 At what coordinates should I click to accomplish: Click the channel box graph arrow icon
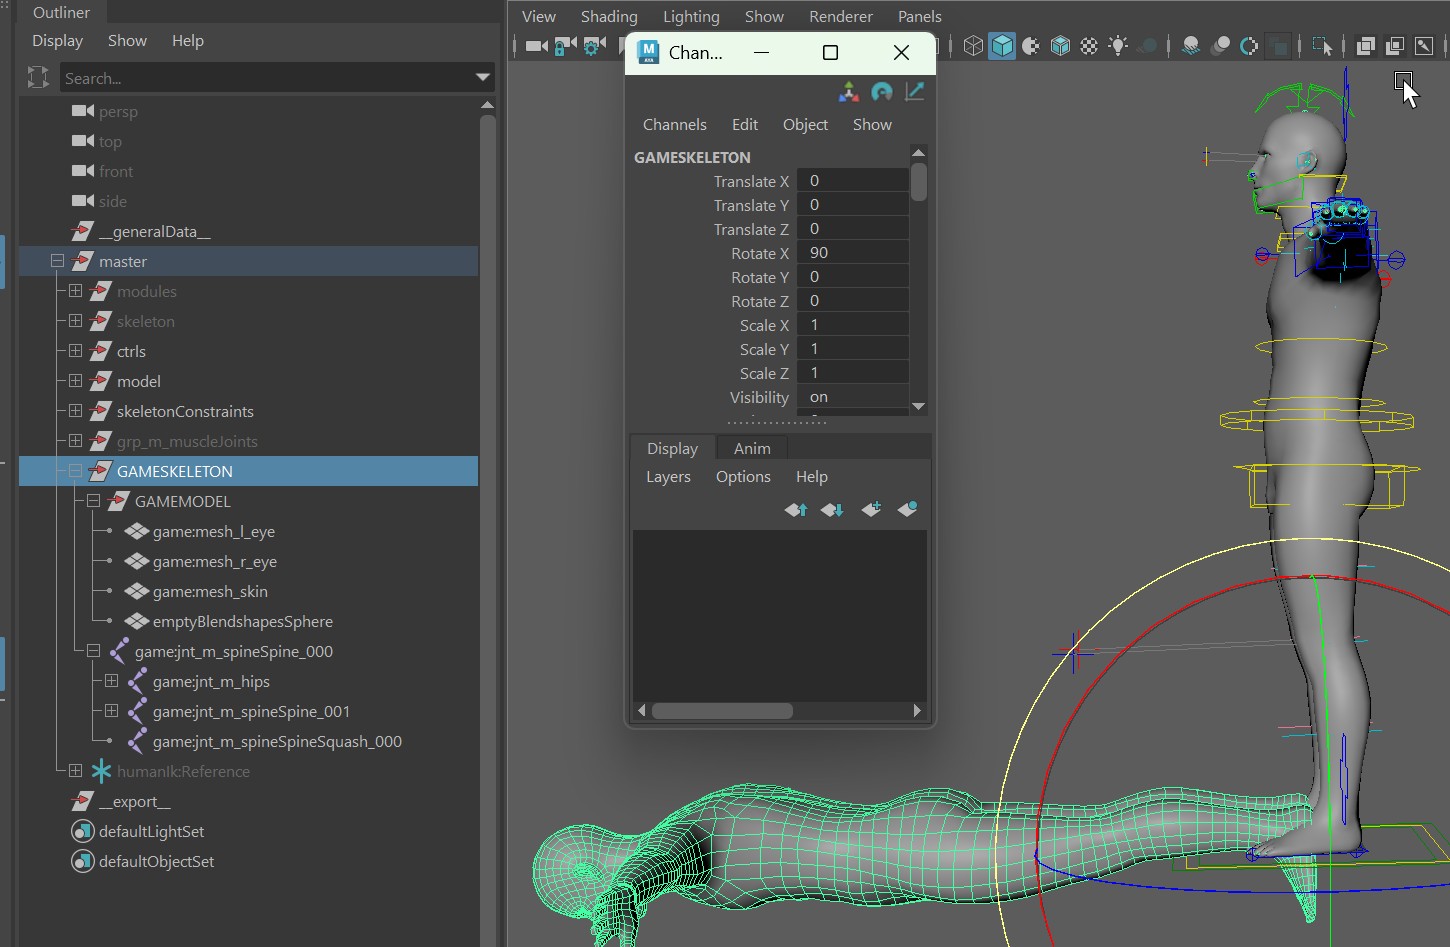(914, 92)
